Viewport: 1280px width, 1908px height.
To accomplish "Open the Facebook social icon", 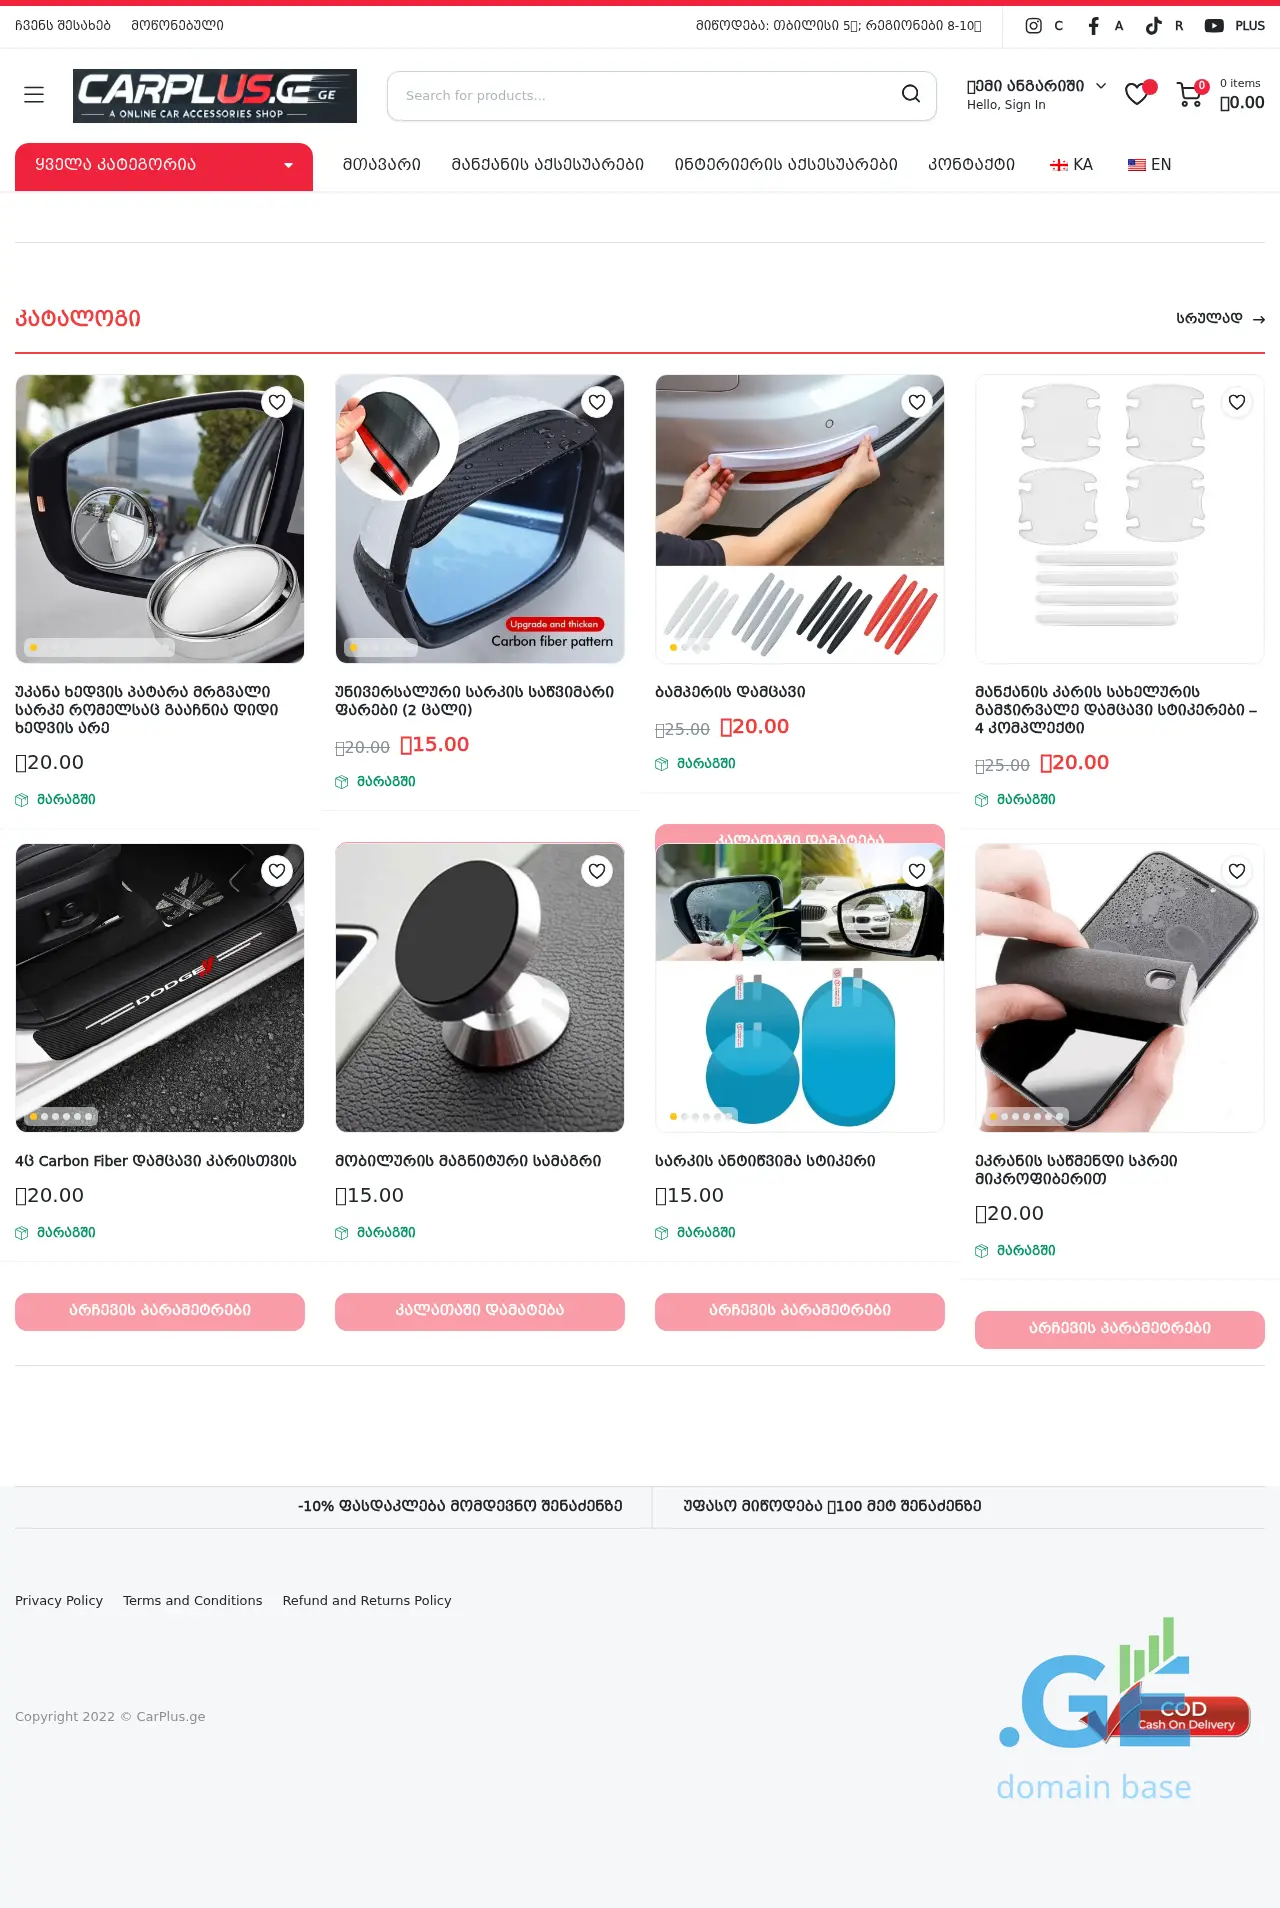I will tap(1093, 26).
